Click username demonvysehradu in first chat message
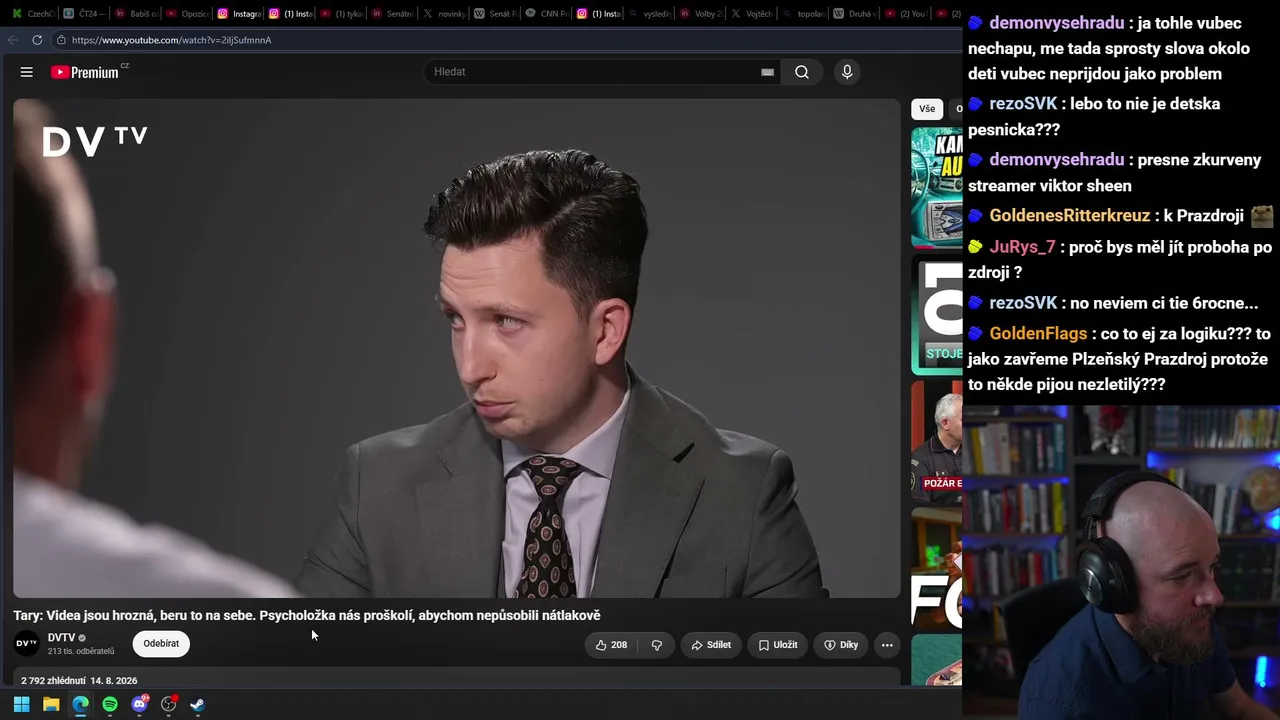Screen dimensions: 1280x720 pos(1057,23)
